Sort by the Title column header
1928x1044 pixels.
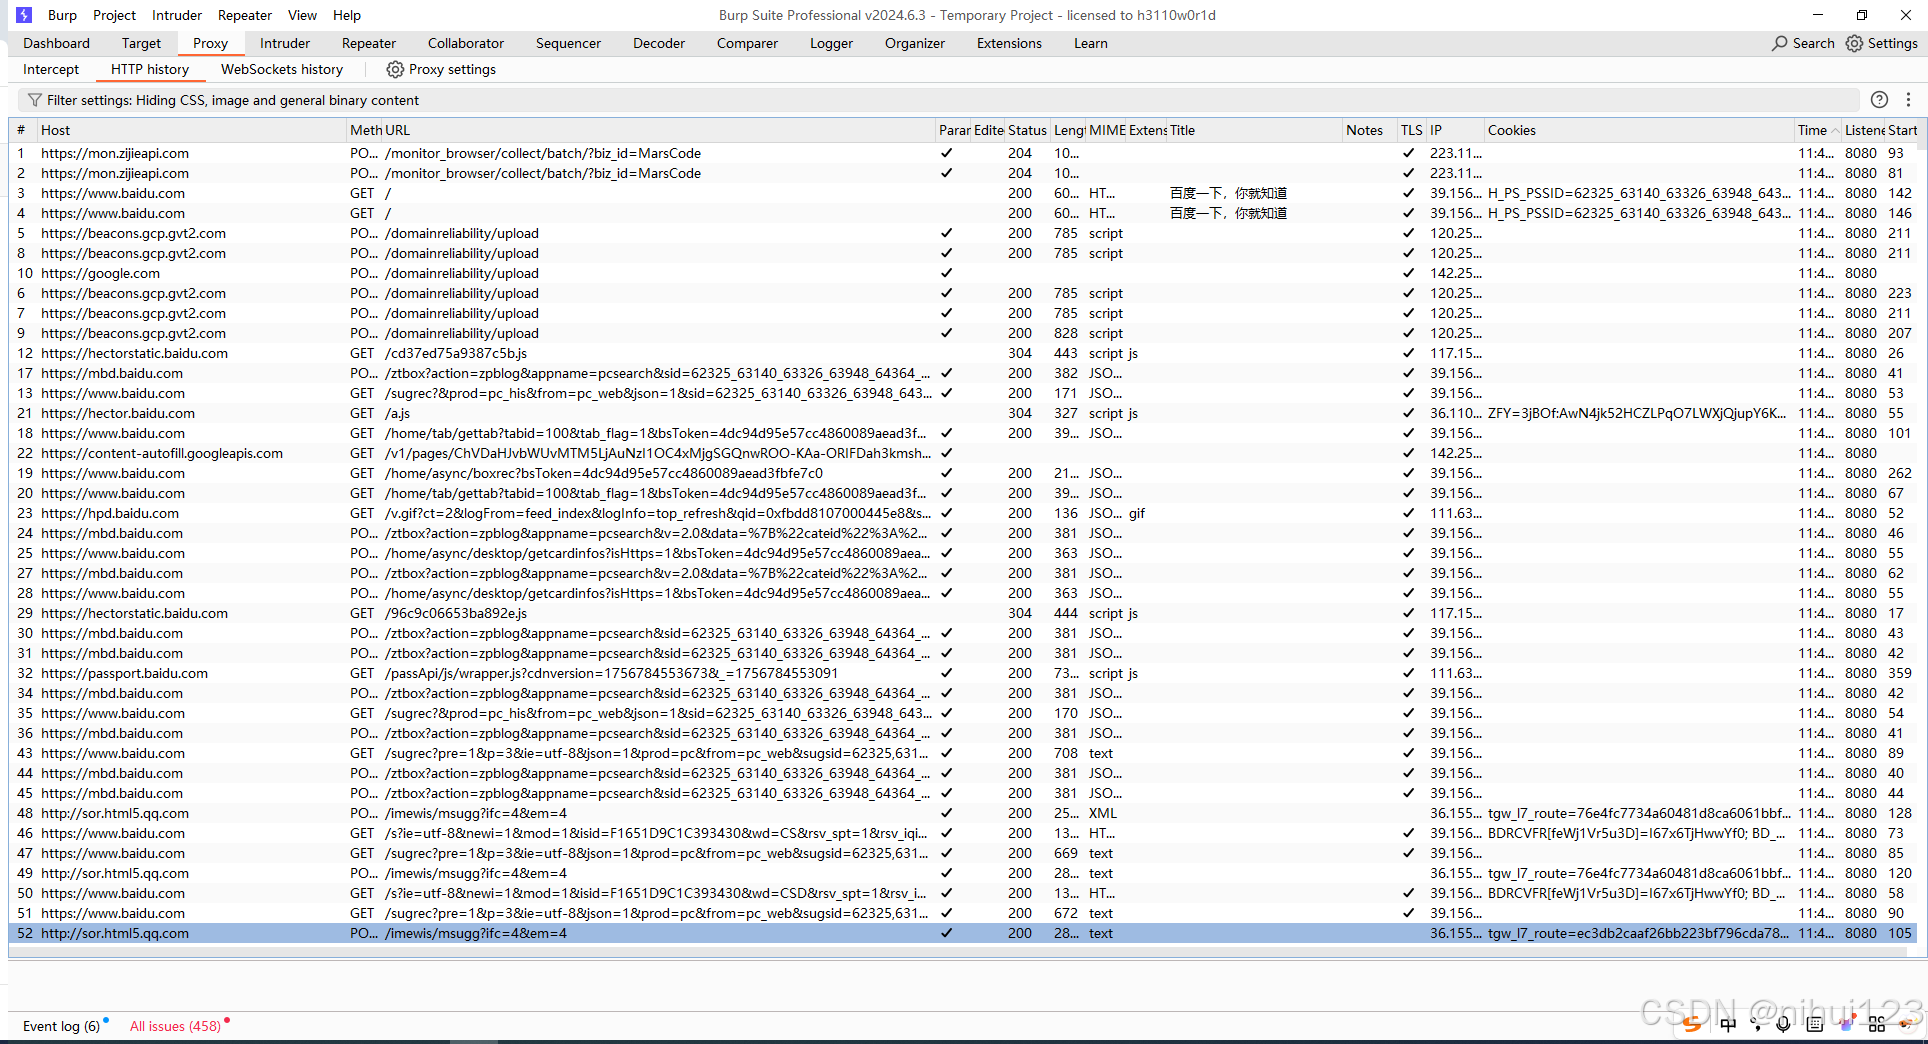click(x=1254, y=130)
